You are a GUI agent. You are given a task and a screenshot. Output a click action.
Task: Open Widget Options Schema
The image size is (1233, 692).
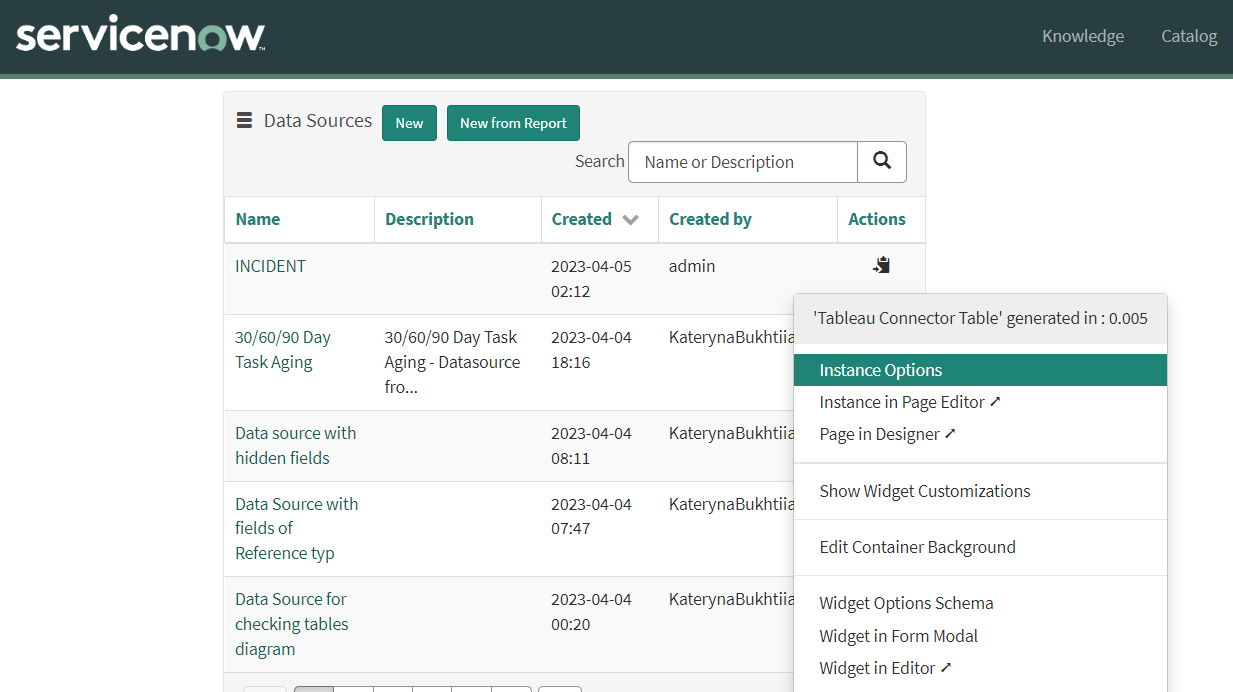tap(906, 603)
